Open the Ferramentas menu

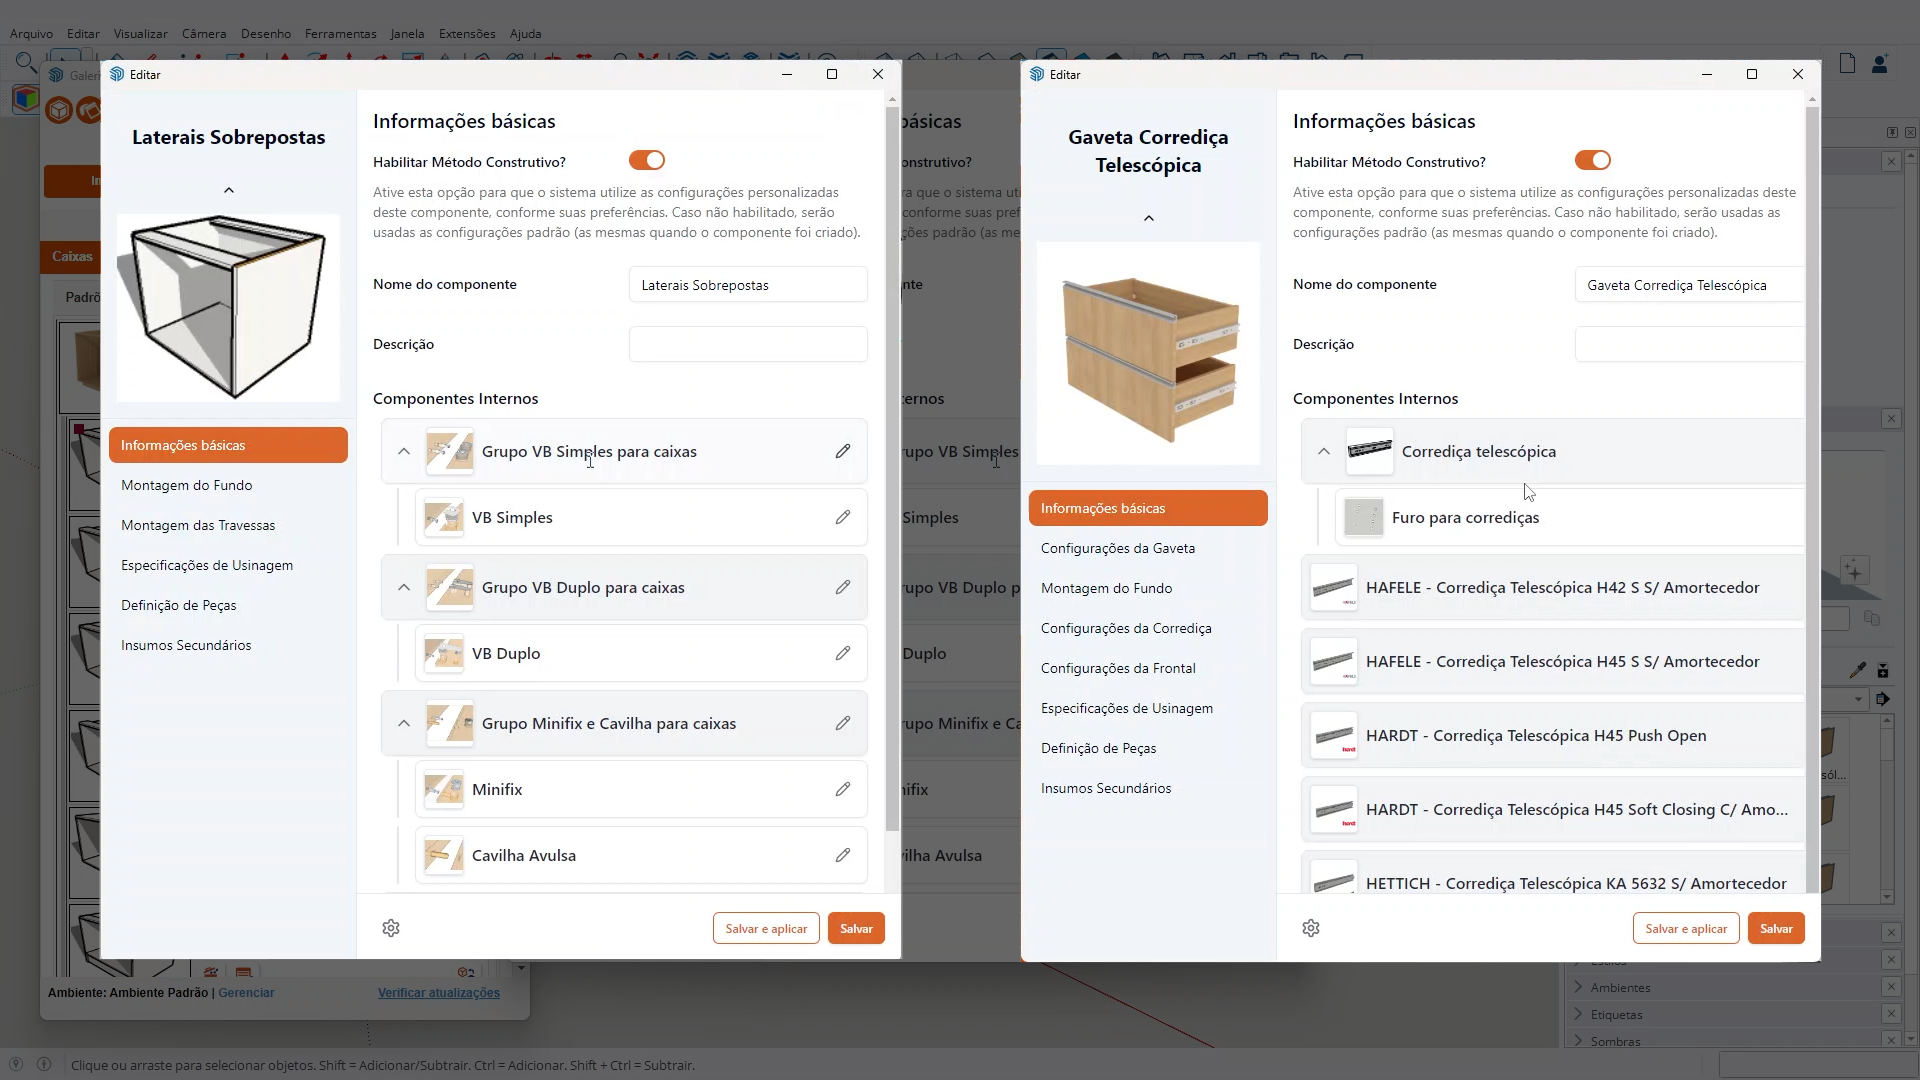coord(340,33)
